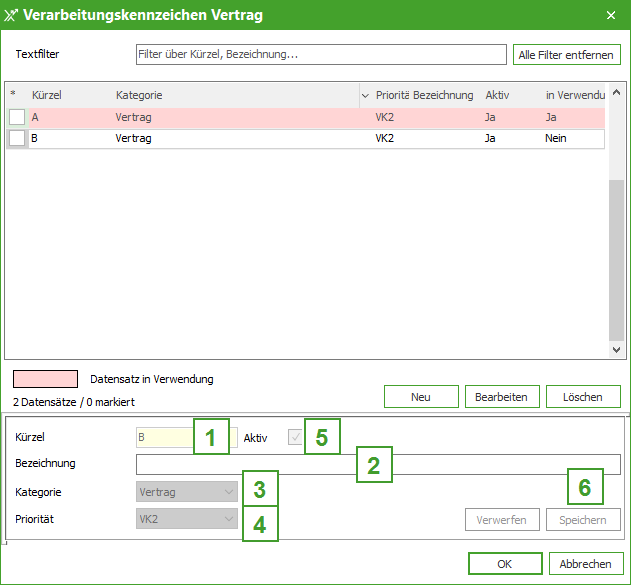Focus the Textfilter search field

tap(321, 54)
